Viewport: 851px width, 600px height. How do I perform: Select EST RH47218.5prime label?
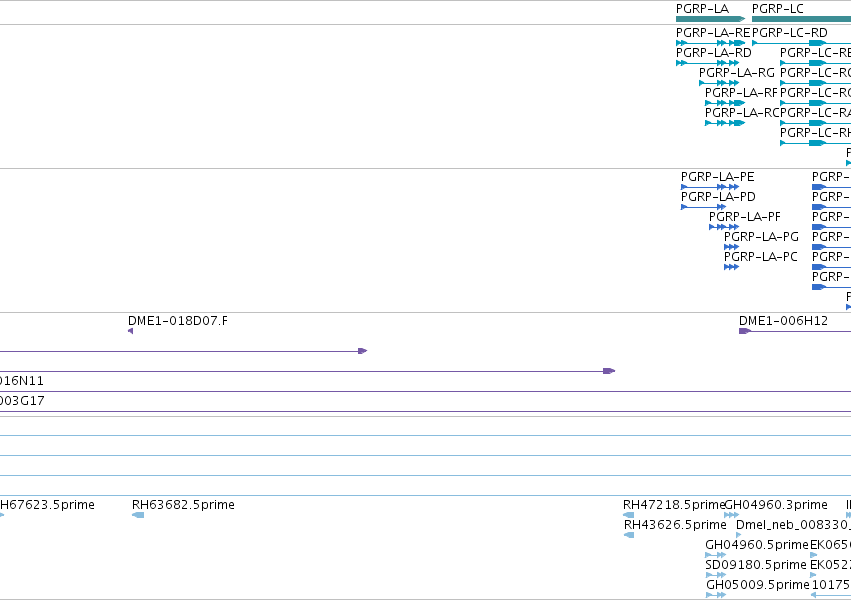click(674, 505)
